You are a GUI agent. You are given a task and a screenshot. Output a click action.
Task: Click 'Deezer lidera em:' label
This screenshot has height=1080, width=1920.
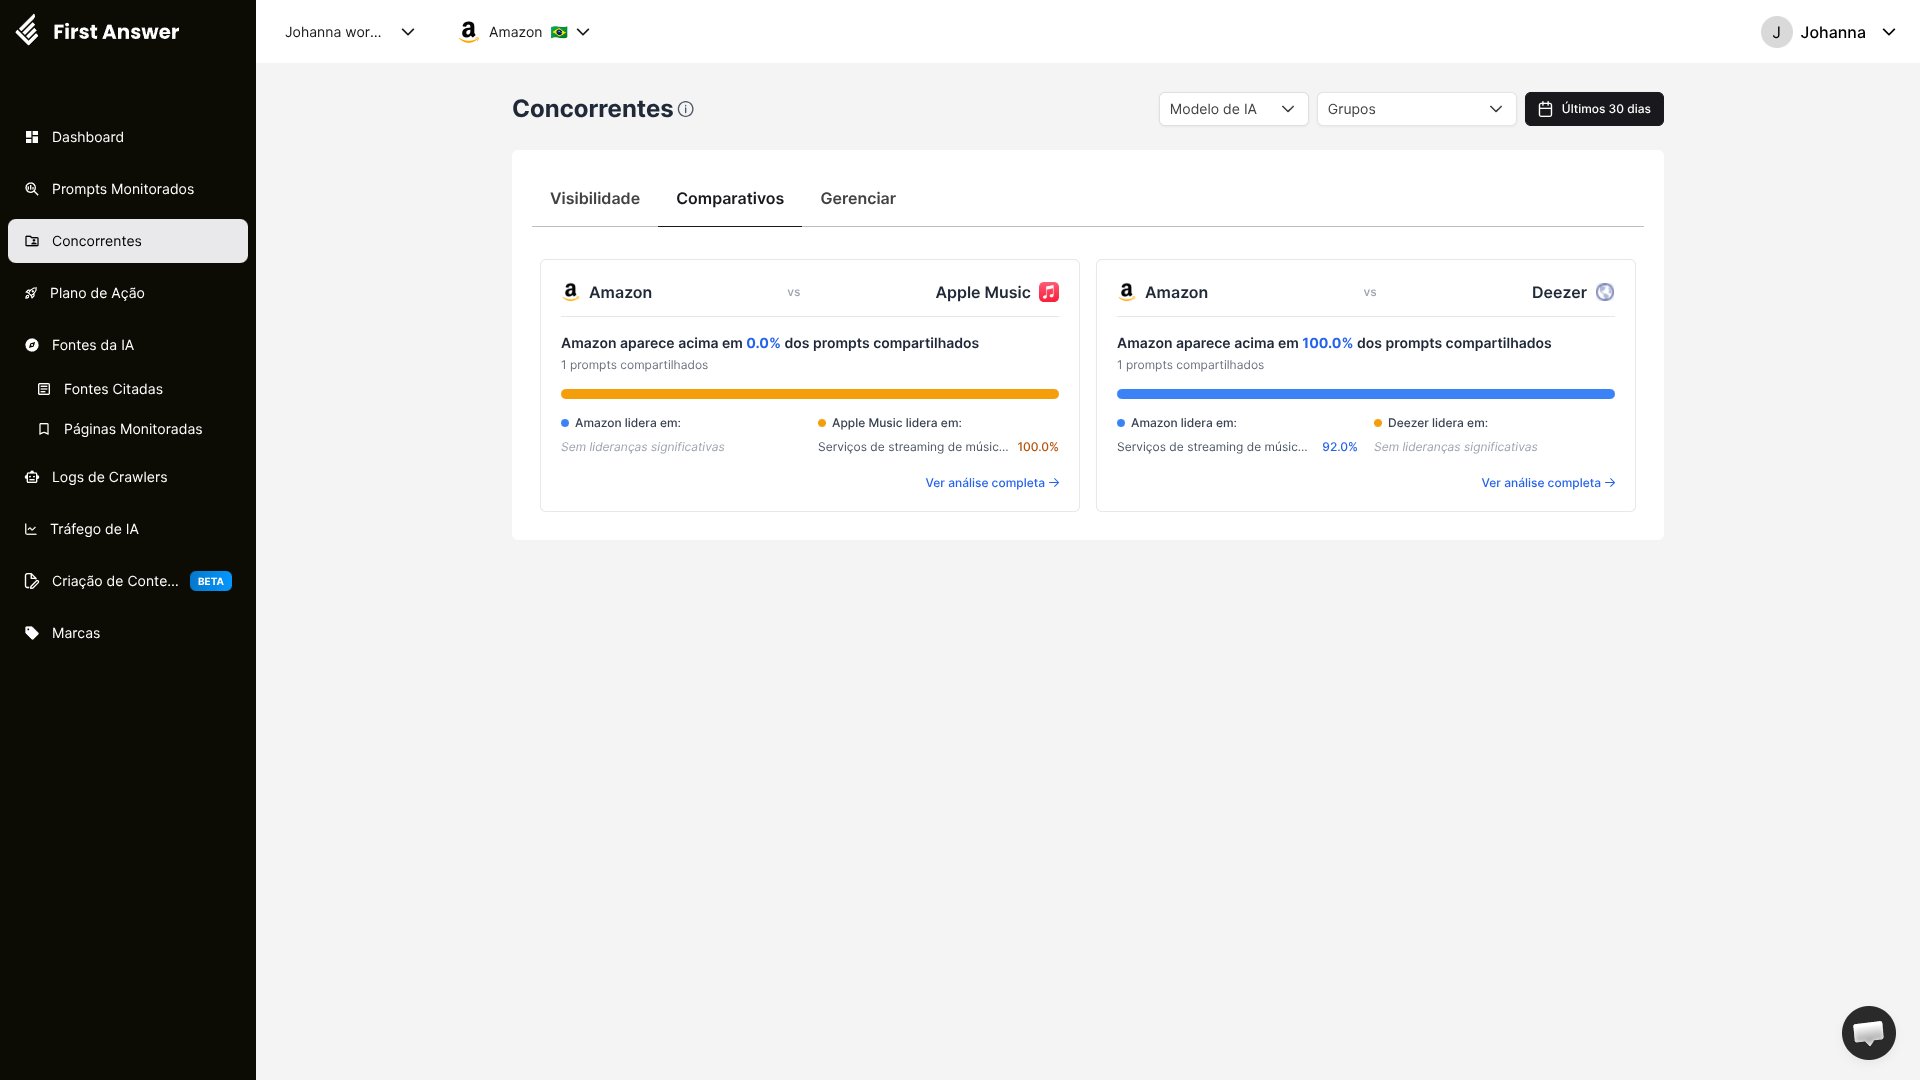tap(1438, 423)
